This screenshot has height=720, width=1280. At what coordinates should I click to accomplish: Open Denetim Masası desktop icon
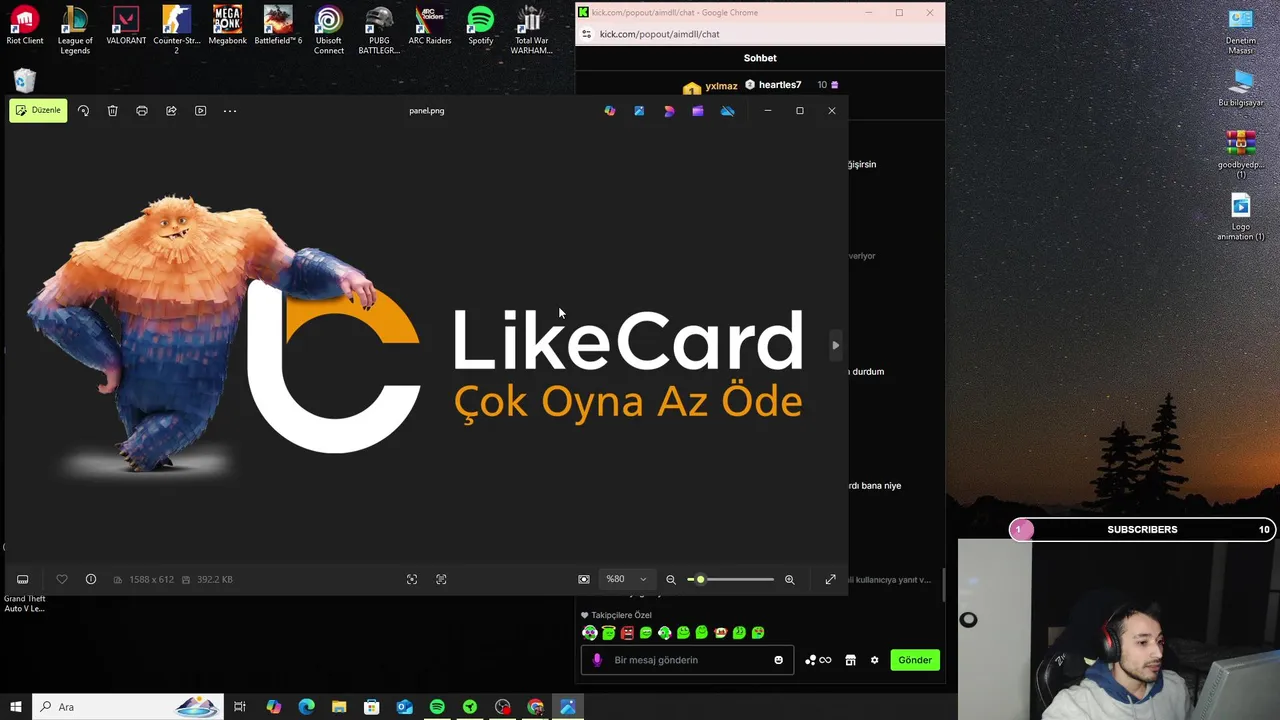pos(1241,31)
